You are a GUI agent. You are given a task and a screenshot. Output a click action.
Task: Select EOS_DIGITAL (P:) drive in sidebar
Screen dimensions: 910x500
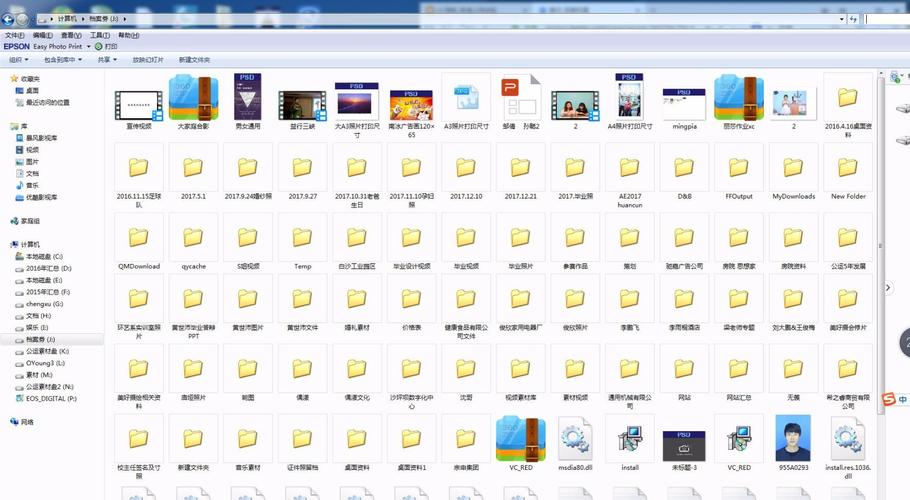46,398
